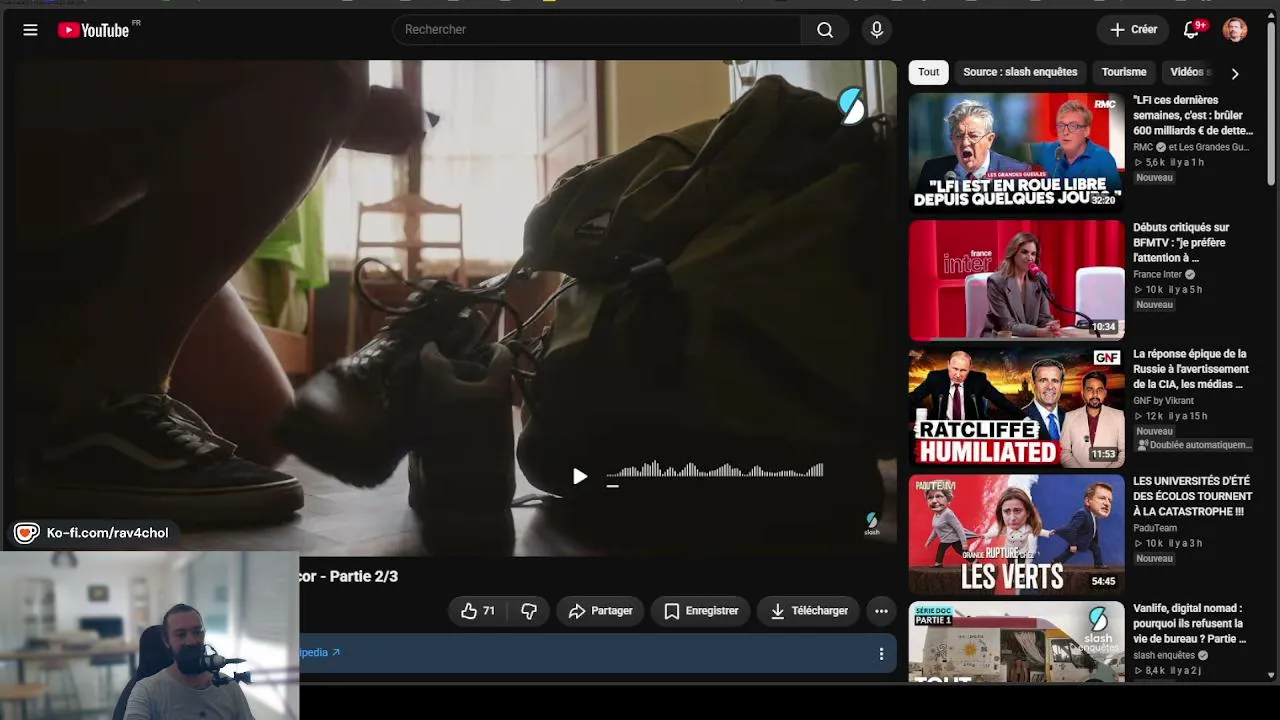Visit the GNF by Vikrant channel name
1280x720 pixels.
coord(1163,401)
